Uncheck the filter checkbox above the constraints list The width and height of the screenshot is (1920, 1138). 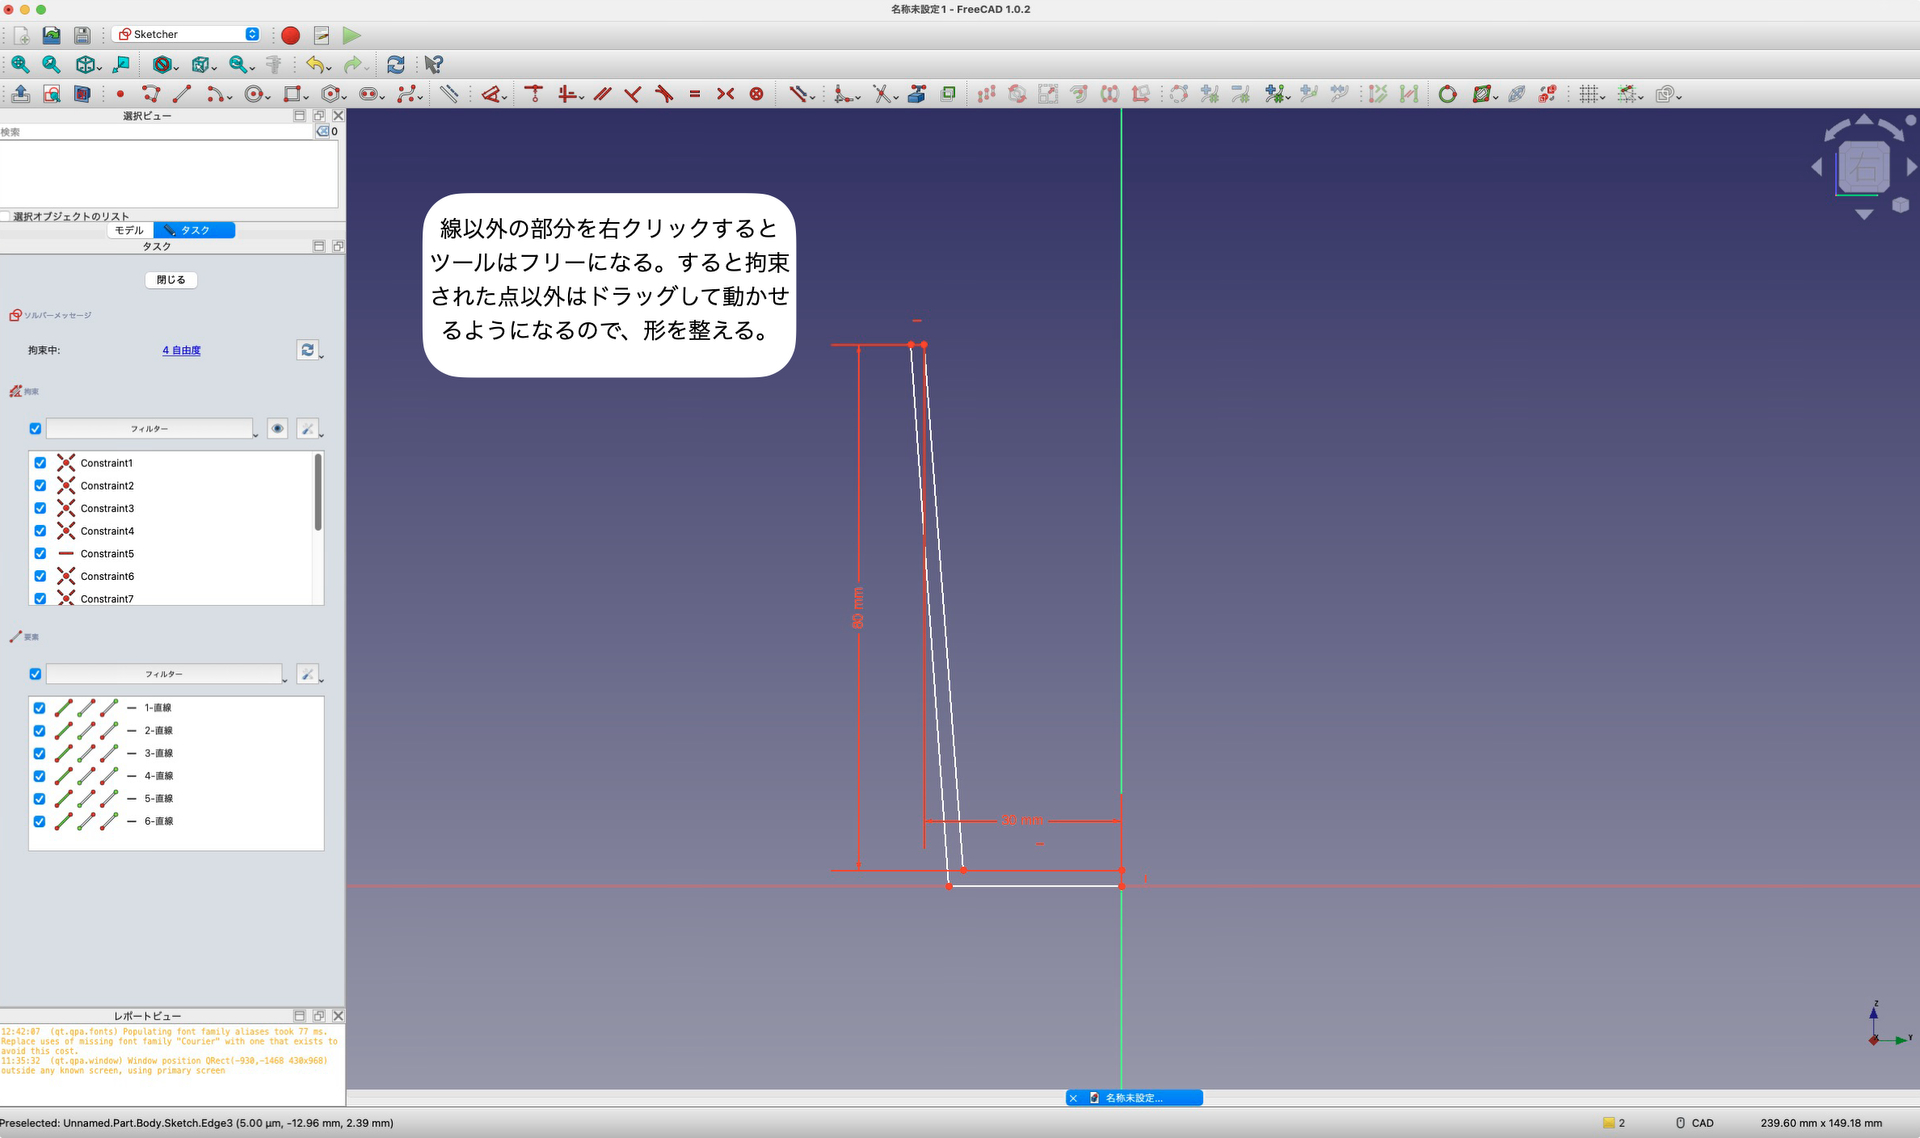coord(35,428)
